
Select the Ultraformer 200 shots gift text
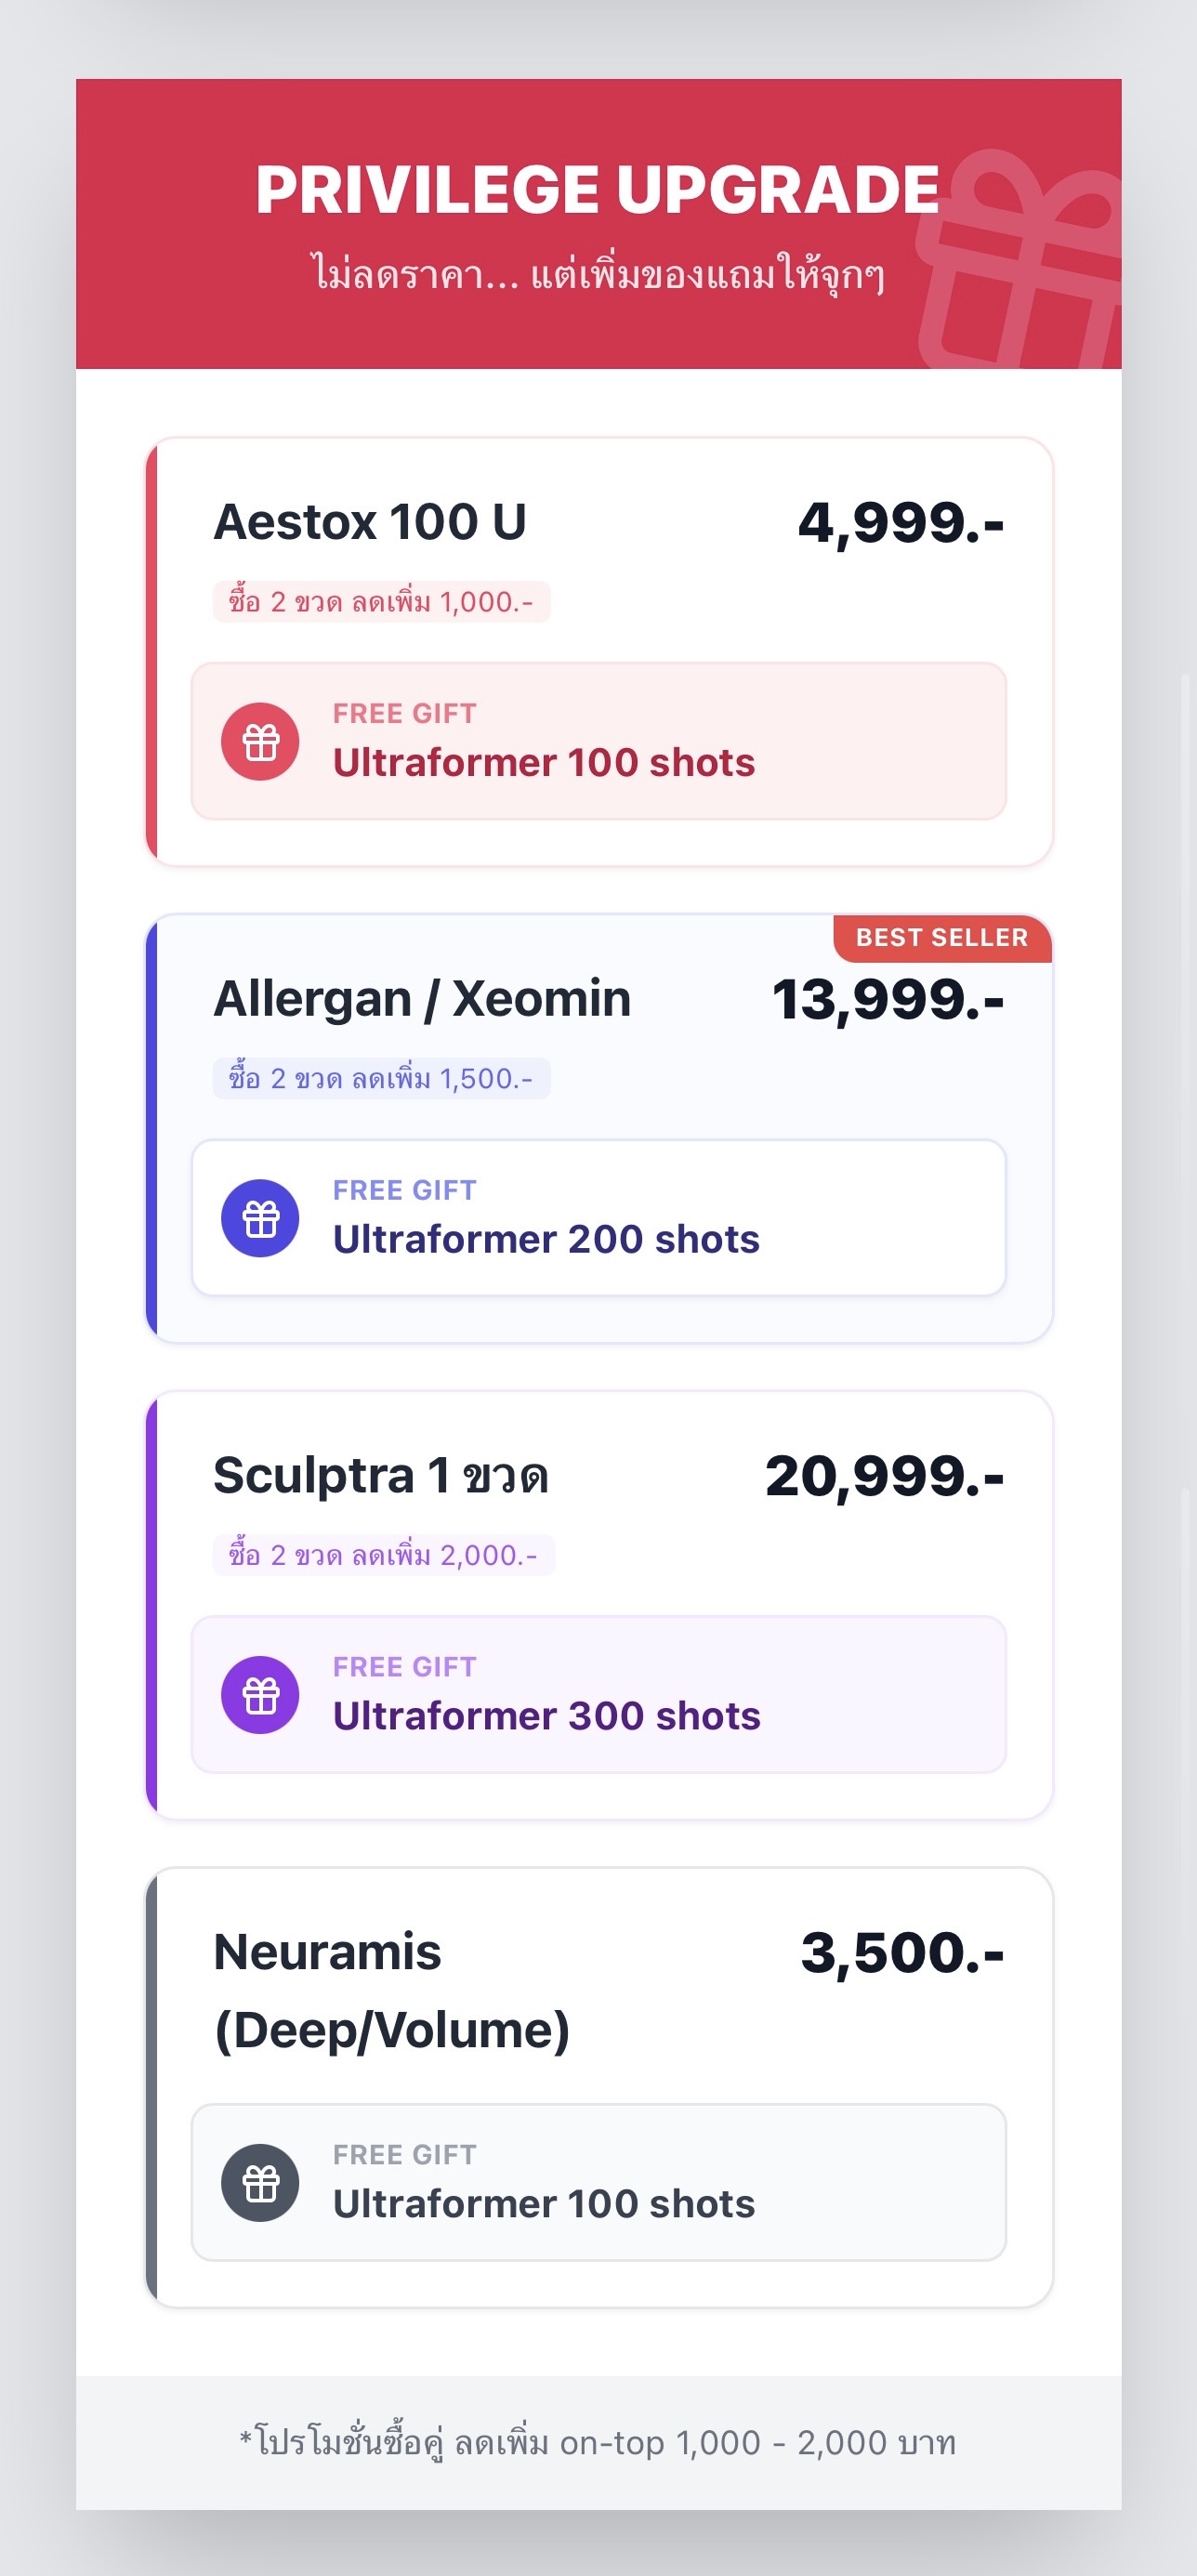click(x=546, y=1240)
